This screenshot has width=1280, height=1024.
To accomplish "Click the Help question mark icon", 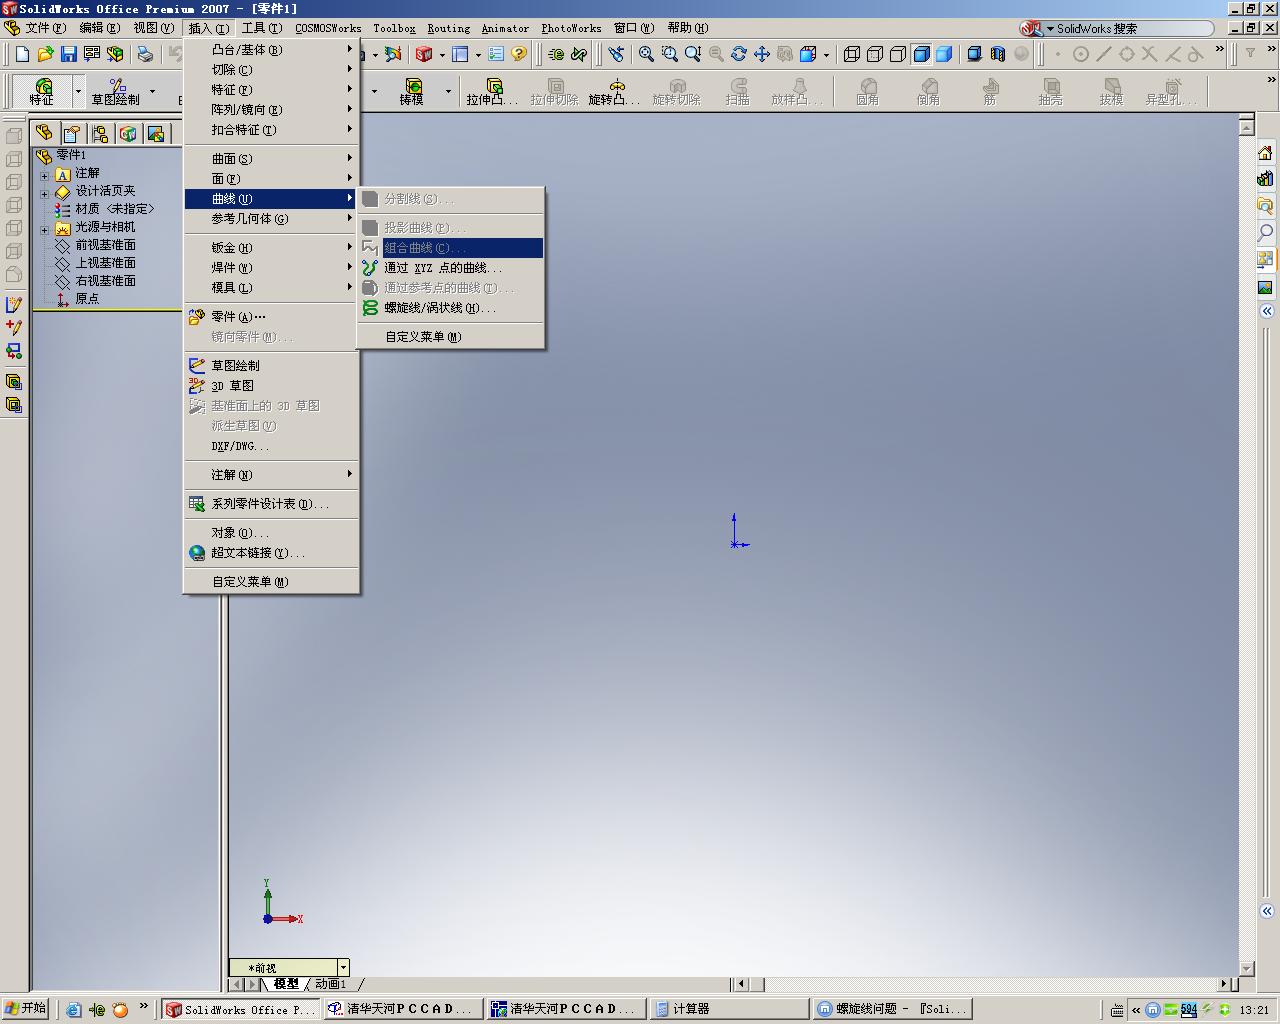I will pos(519,54).
